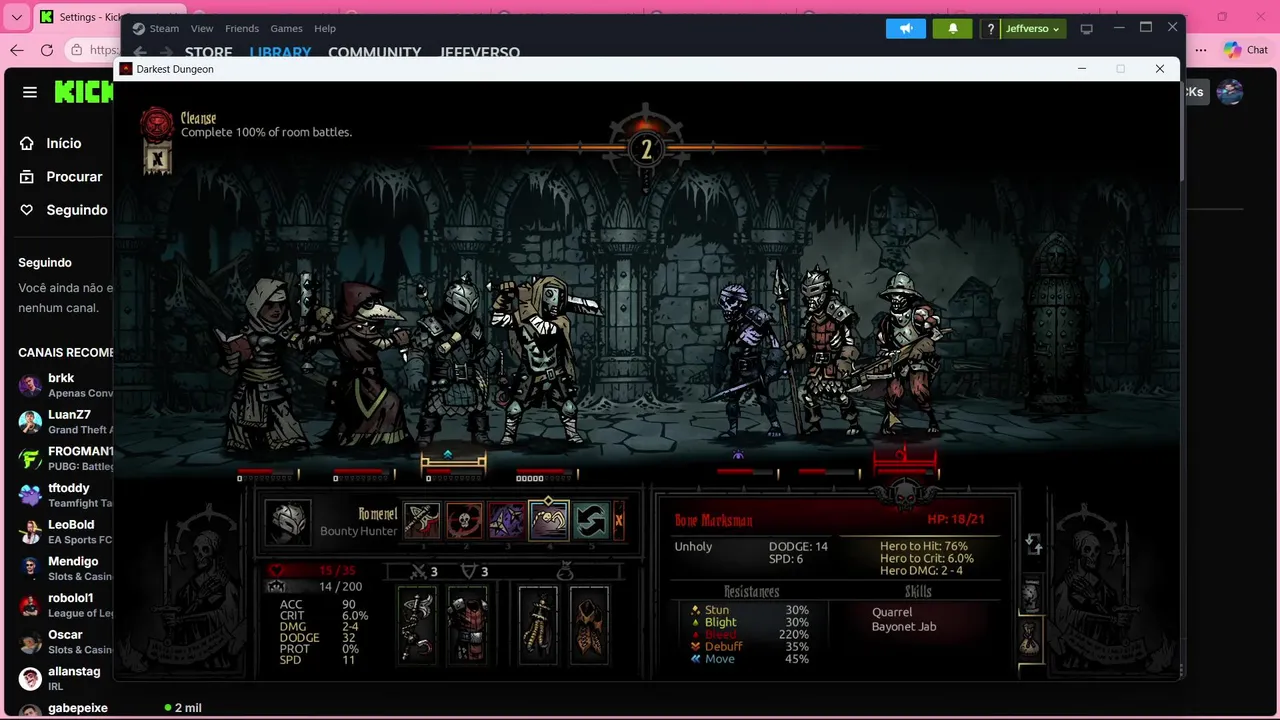
Task: Click the Steam back navigation arrow
Action: pyautogui.click(x=140, y=52)
